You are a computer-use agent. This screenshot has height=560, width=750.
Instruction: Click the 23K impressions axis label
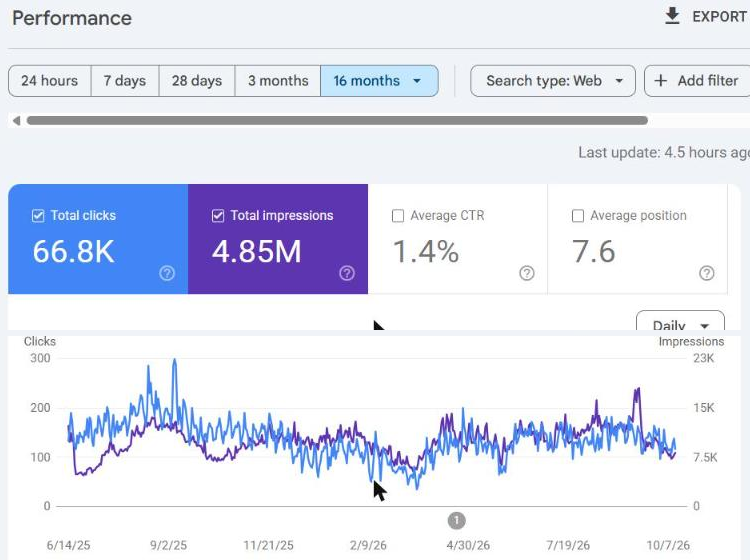703,358
